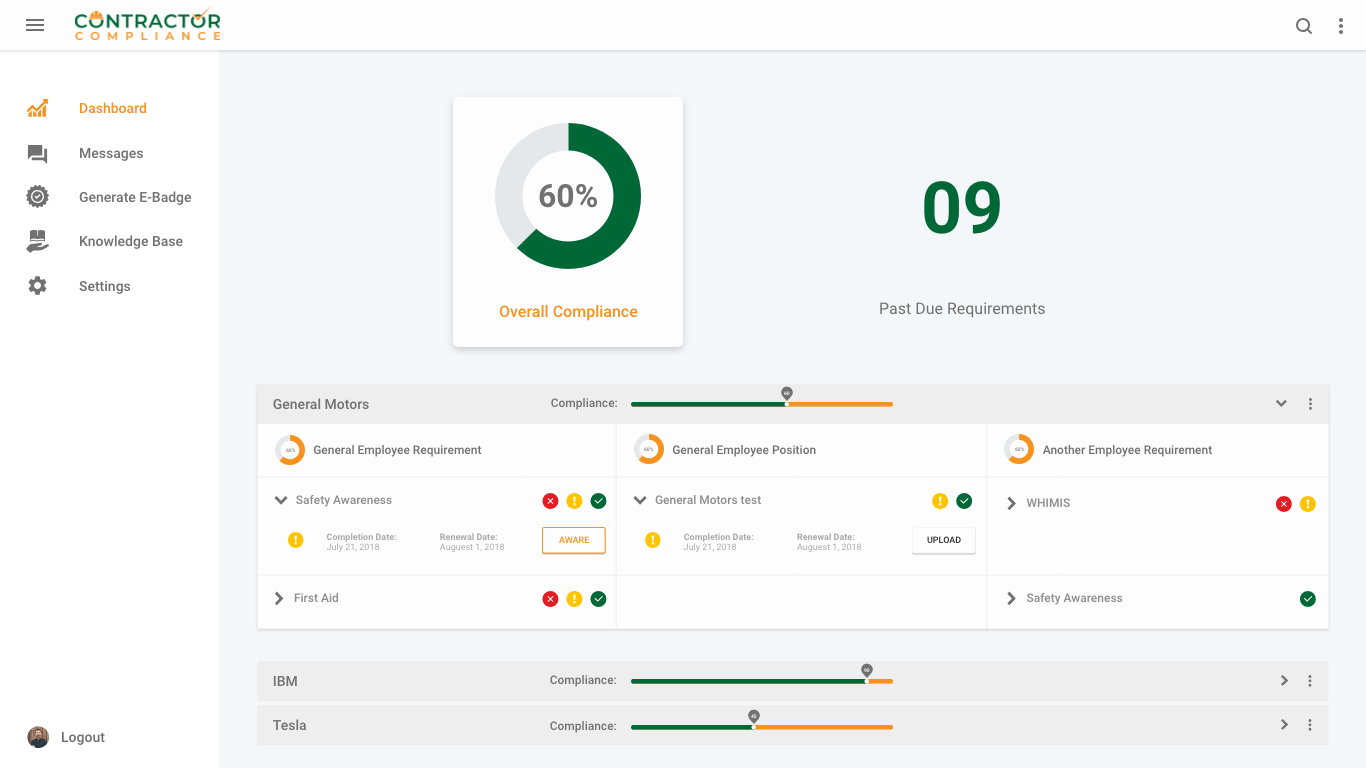The width and height of the screenshot is (1366, 768).
Task: Click Logout in sidebar
Action: click(x=83, y=737)
